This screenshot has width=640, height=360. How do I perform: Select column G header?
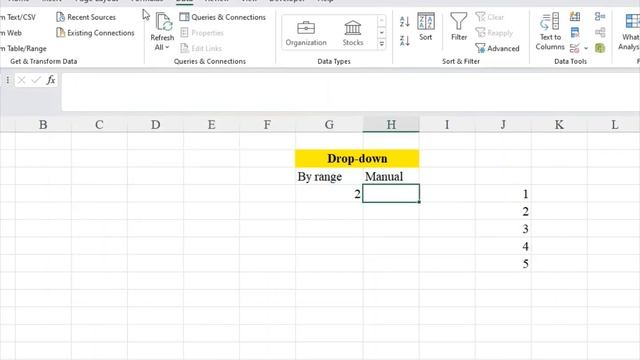[329, 124]
